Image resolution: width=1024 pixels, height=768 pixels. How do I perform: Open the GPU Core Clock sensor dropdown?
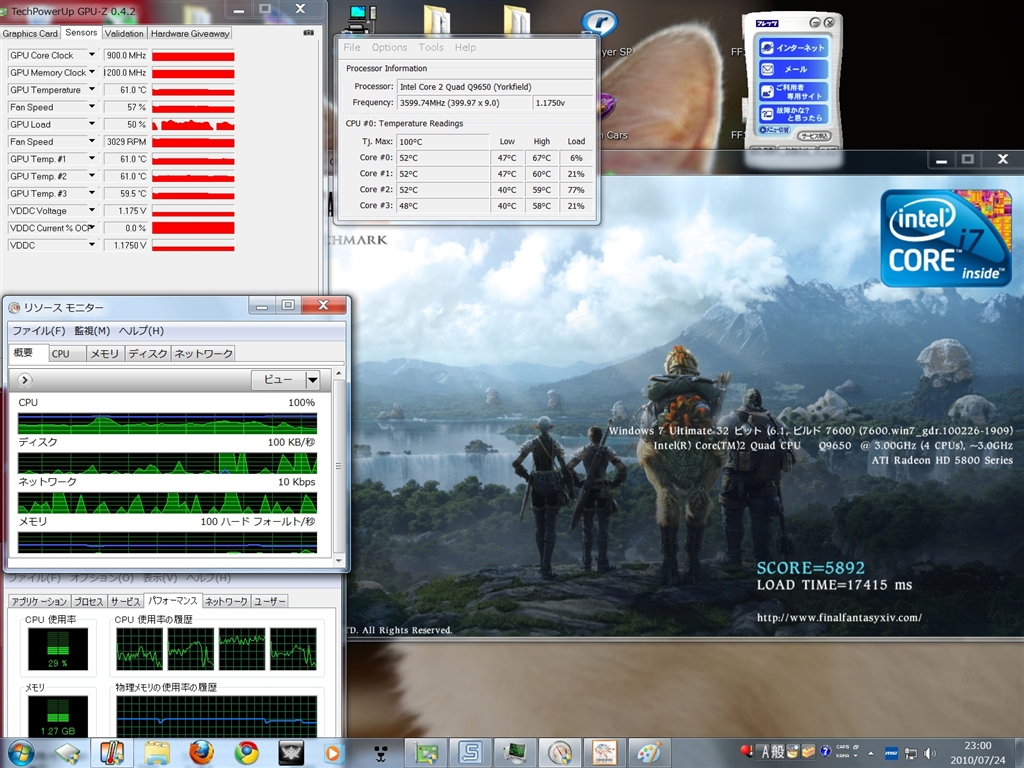pyautogui.click(x=92, y=56)
